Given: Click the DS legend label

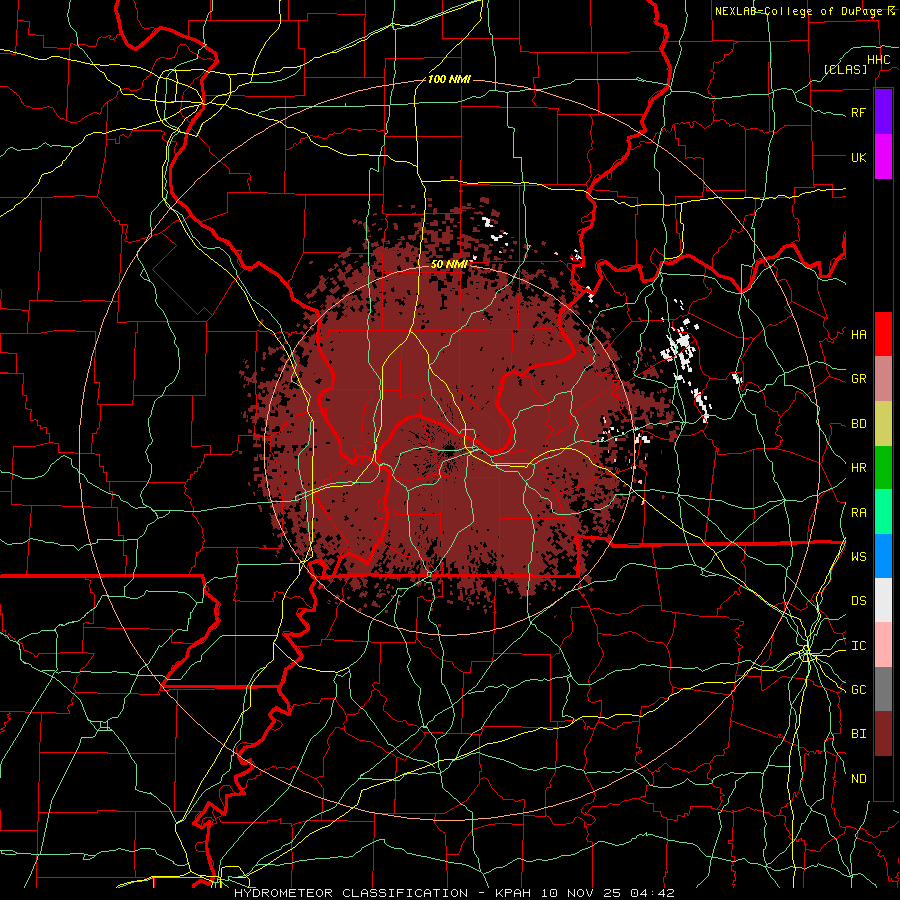Looking at the screenshot, I should (858, 601).
